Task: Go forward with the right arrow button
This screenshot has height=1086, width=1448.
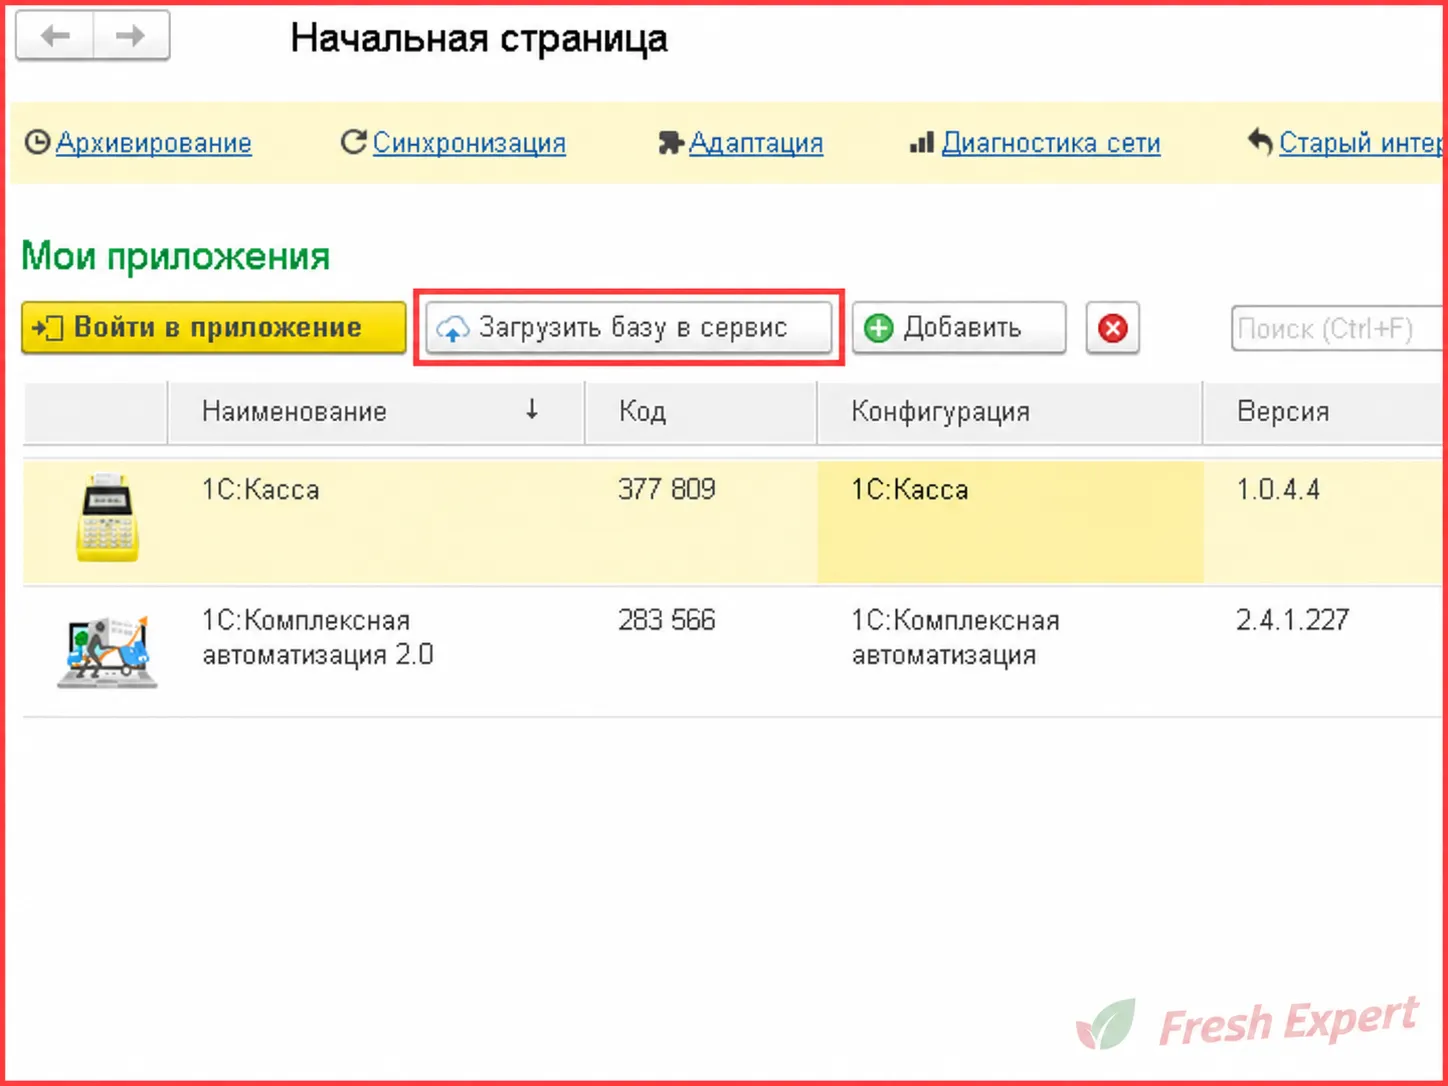Action: point(131,37)
